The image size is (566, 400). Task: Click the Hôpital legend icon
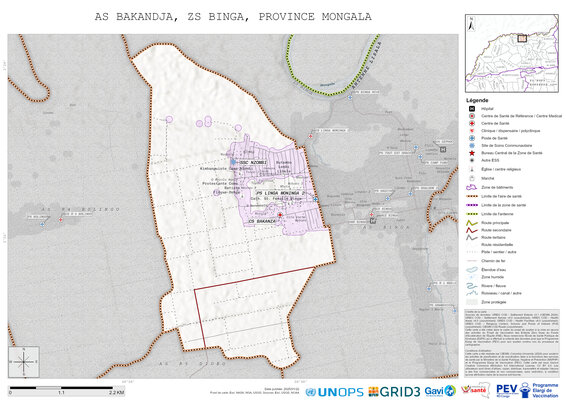472,109
